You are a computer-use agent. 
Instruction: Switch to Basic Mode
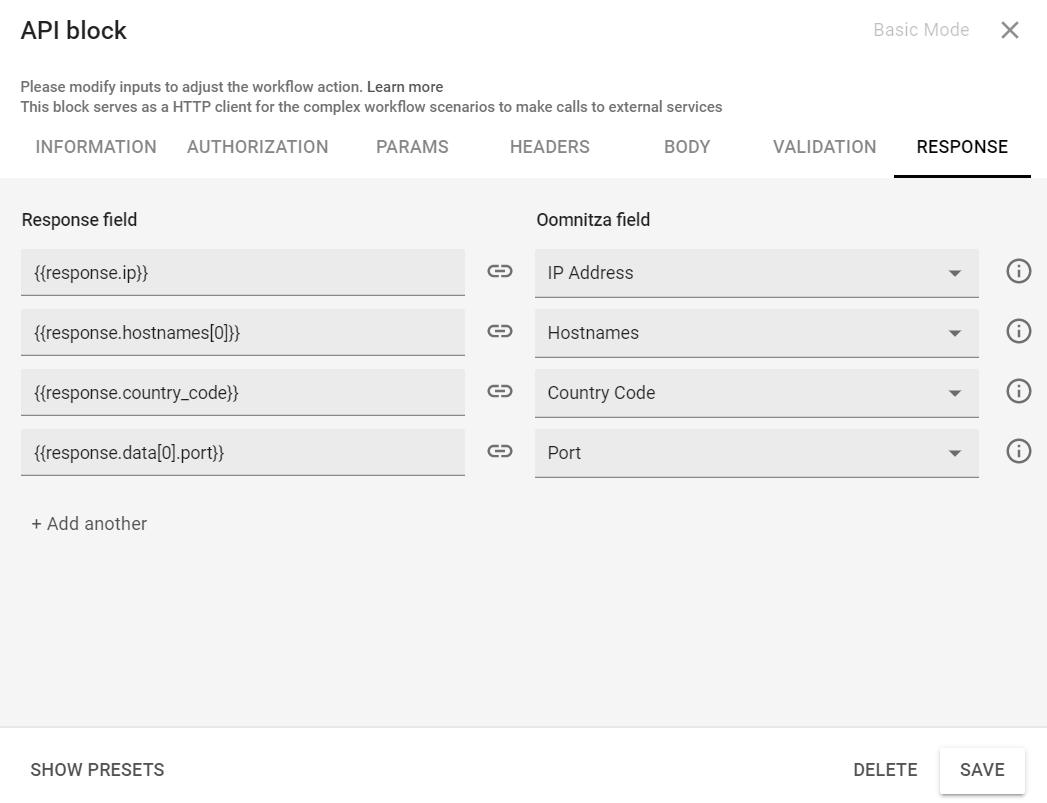coord(920,30)
